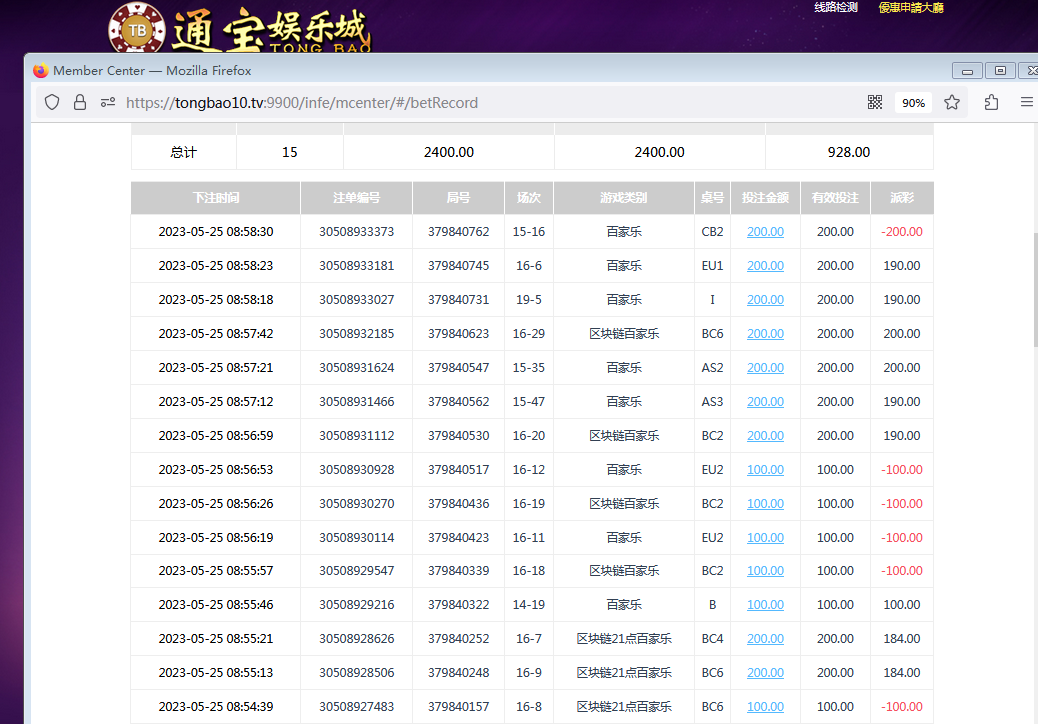Click the AS2 table cell
The width and height of the screenshot is (1038, 724).
(x=712, y=367)
